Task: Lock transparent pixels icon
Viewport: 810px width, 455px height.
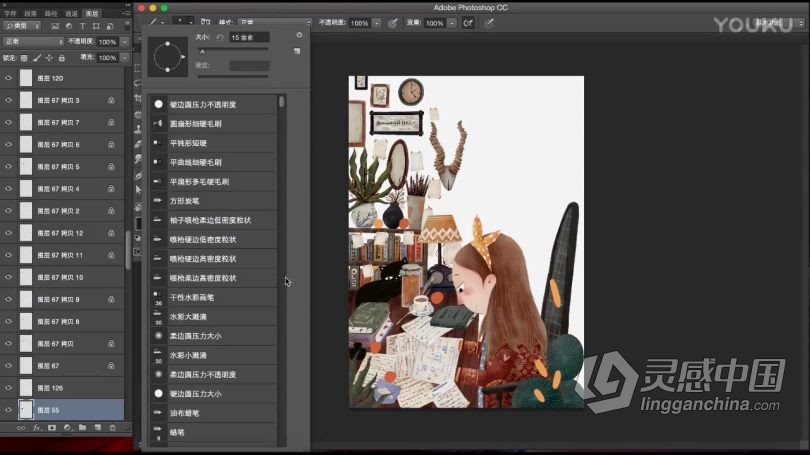Action: pyautogui.click(x=24, y=58)
